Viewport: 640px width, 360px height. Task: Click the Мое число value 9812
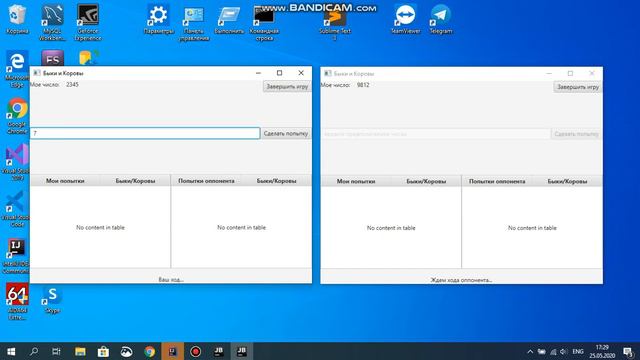pos(363,85)
